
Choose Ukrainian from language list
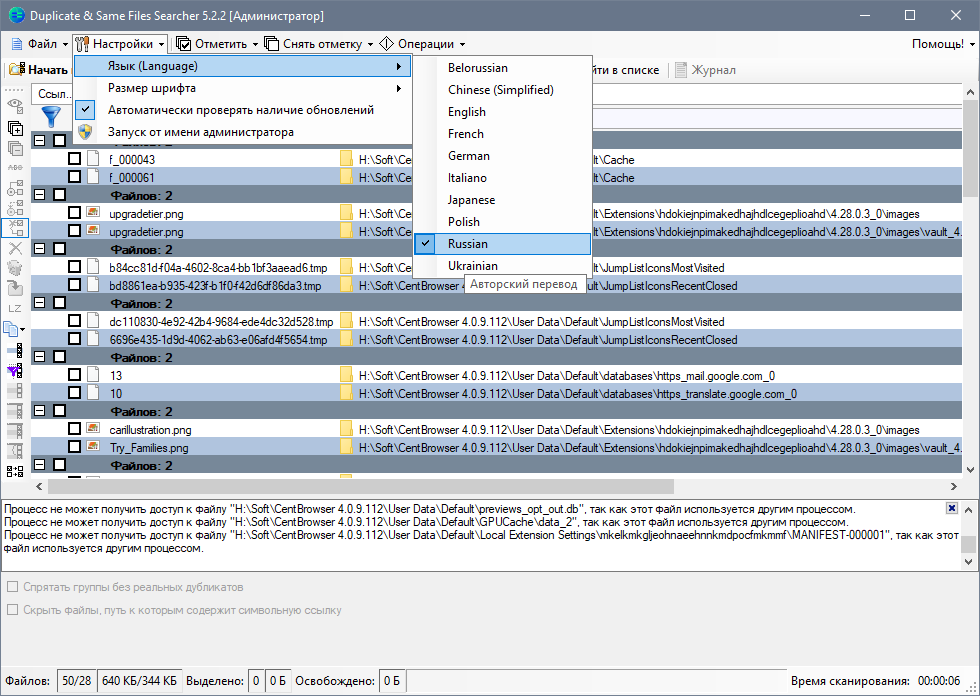[502, 266]
